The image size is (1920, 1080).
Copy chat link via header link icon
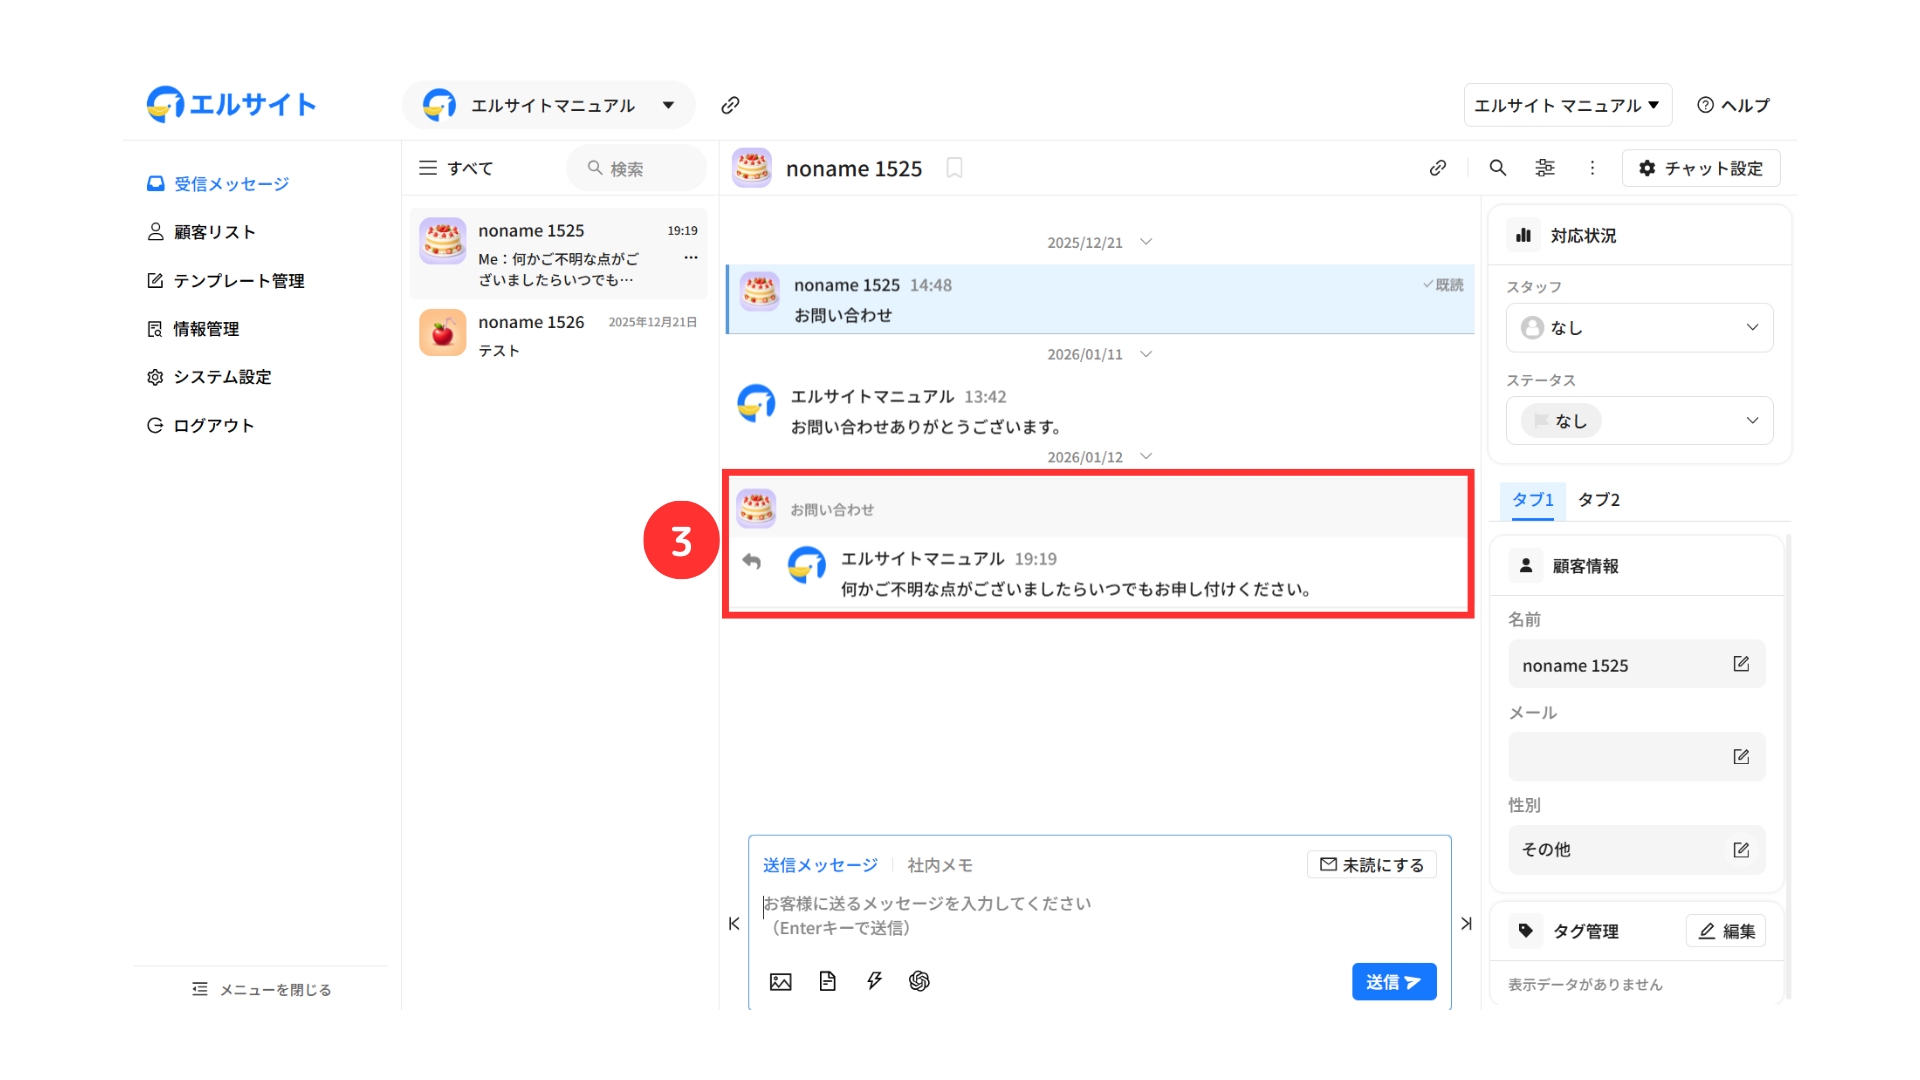[x=1438, y=168]
